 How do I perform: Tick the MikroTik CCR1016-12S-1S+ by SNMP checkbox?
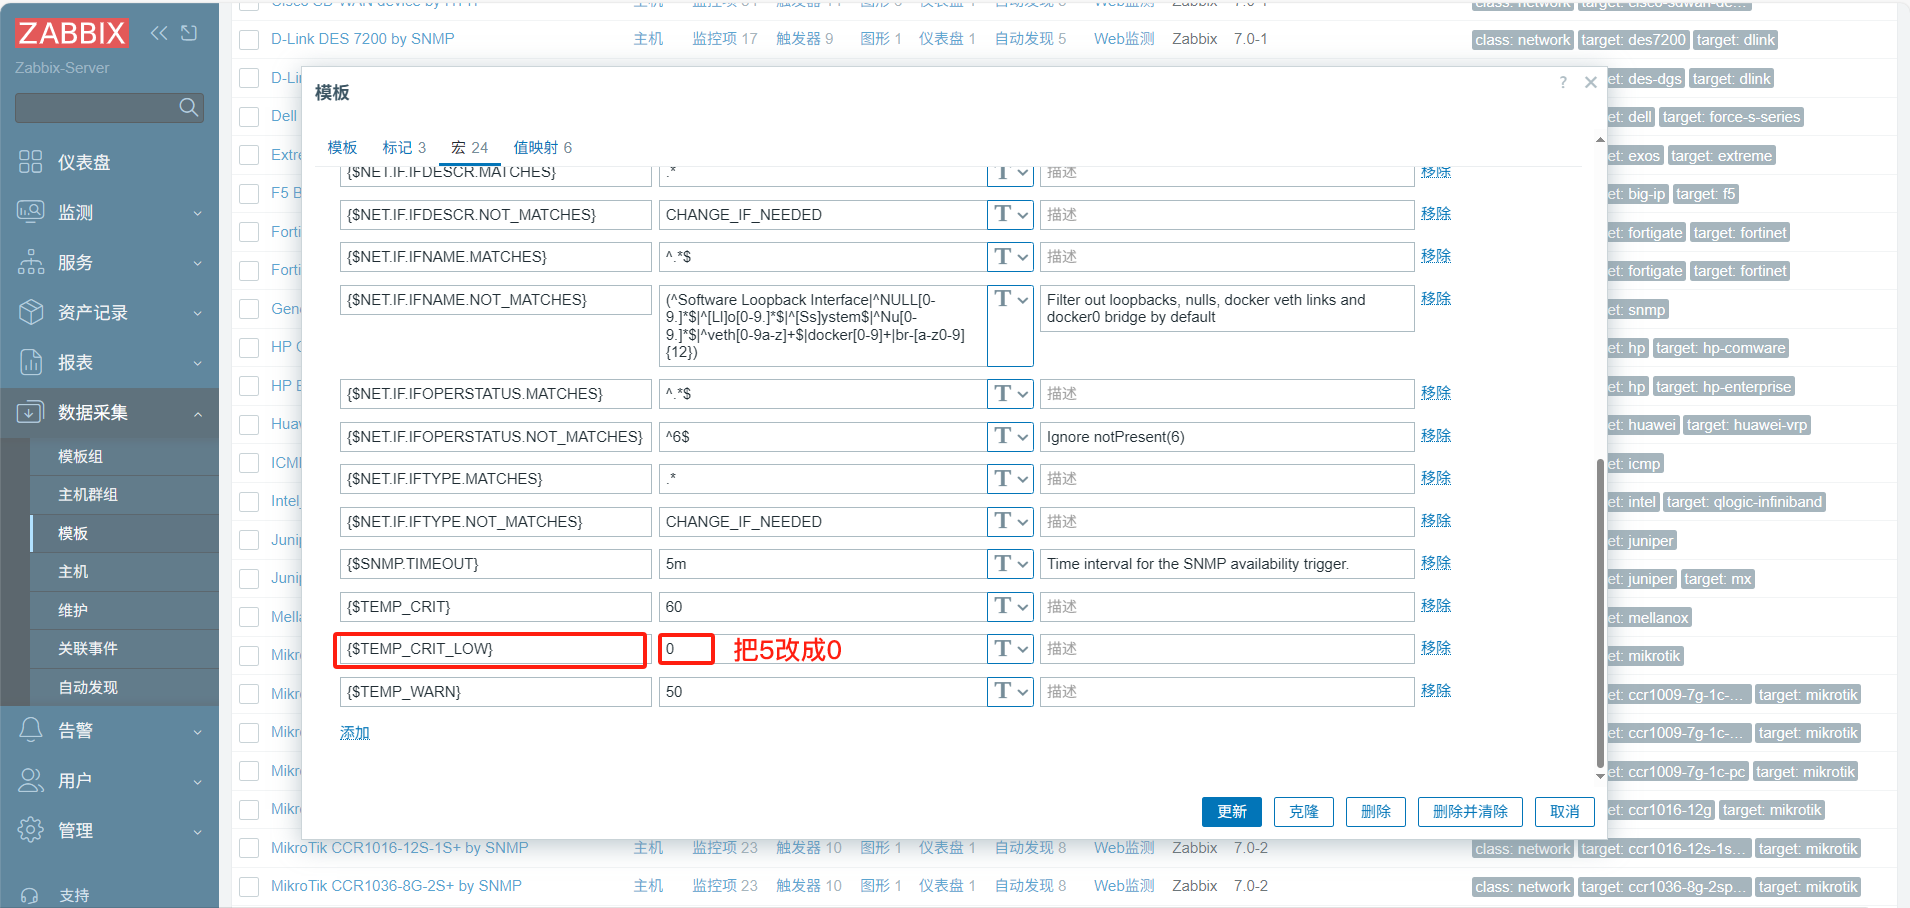click(249, 849)
